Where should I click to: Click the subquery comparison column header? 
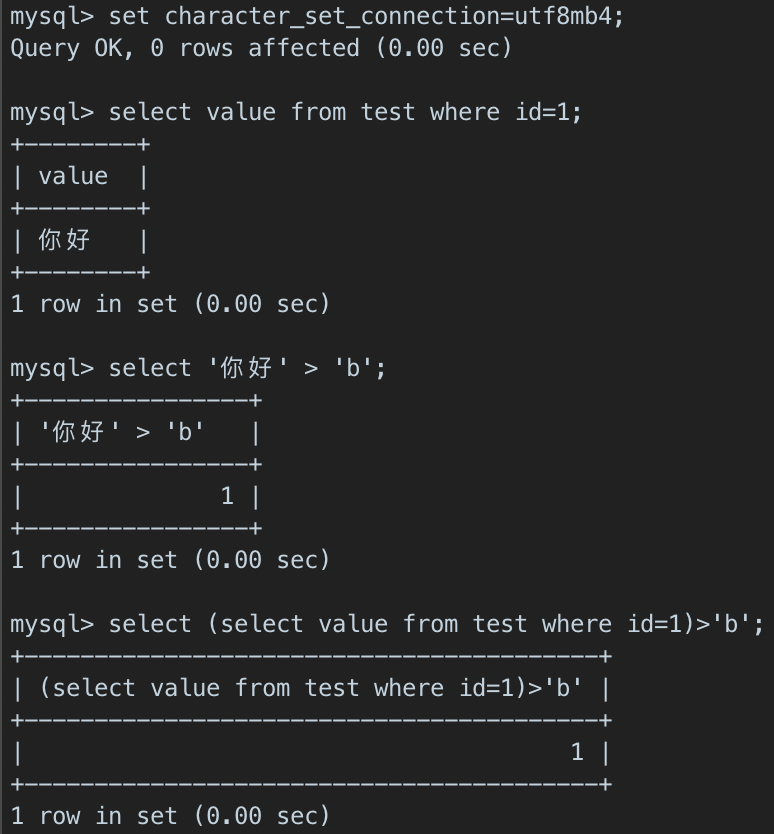tap(311, 688)
